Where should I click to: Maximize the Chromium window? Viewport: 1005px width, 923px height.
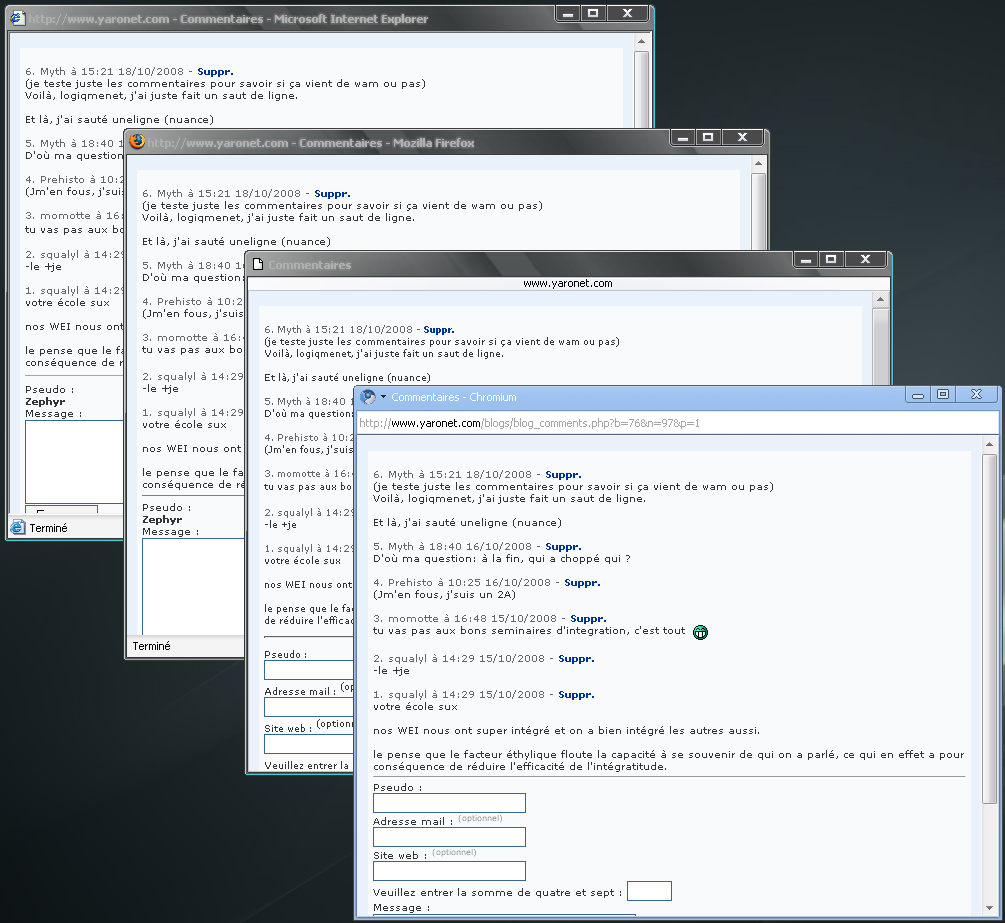(x=942, y=395)
